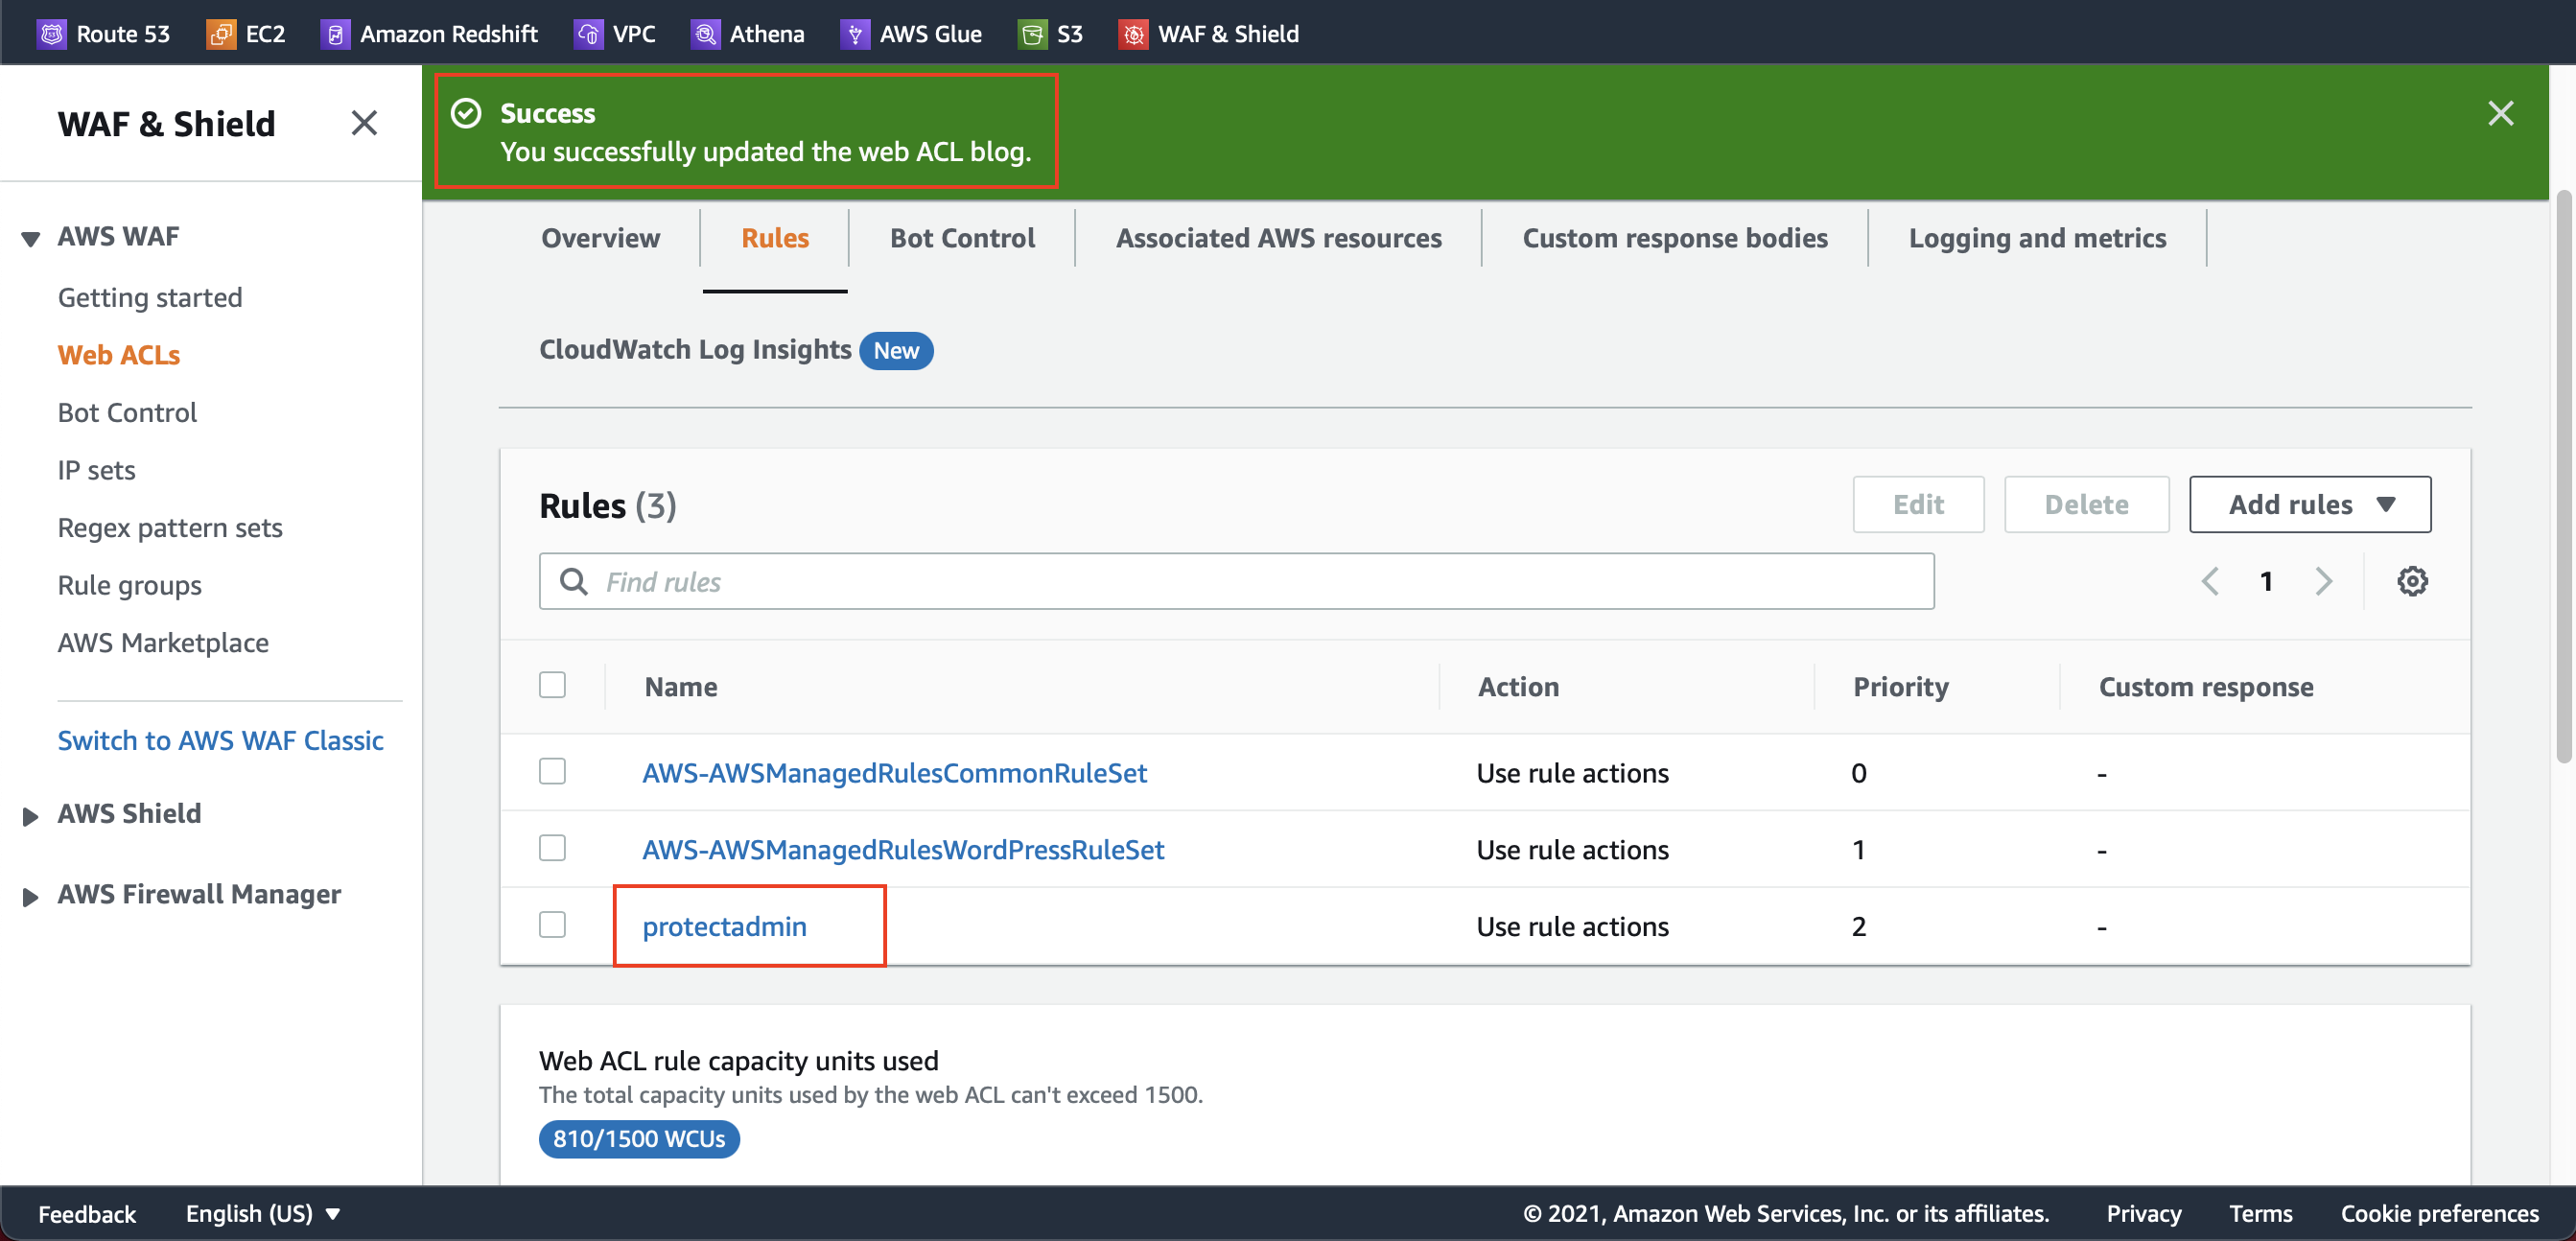Viewport: 2576px width, 1241px height.
Task: Open the WAF & Shield shortcut icon
Action: pos(1133,34)
